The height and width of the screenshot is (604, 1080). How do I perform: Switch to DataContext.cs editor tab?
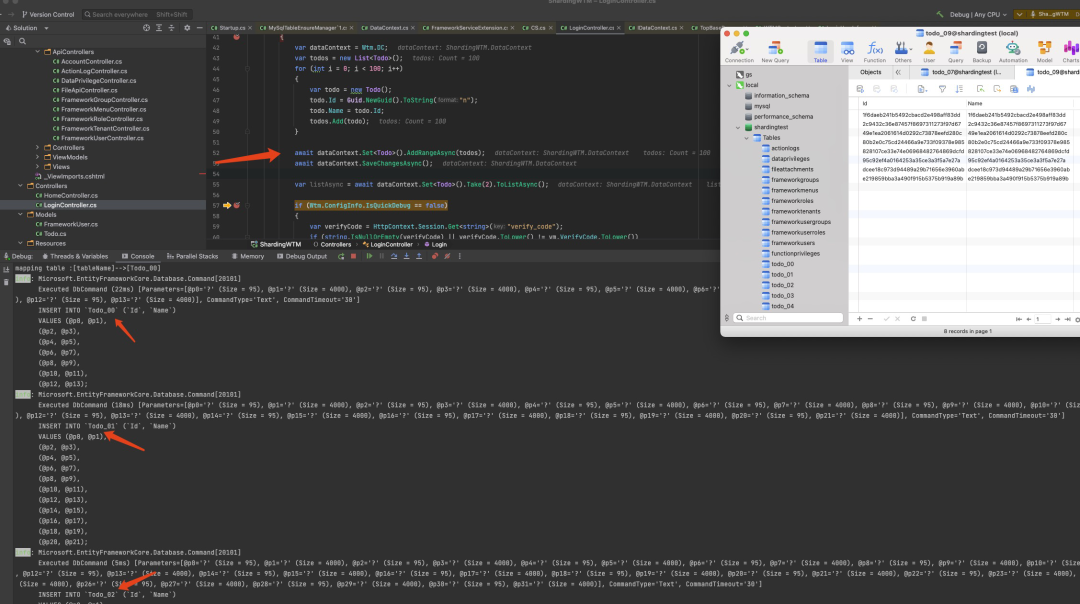(x=388, y=28)
